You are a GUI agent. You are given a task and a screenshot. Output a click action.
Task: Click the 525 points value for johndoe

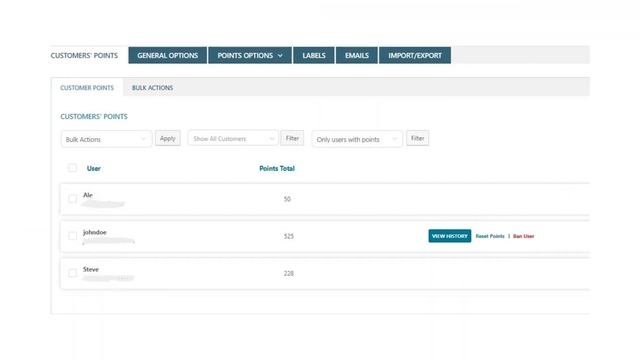pyautogui.click(x=289, y=236)
